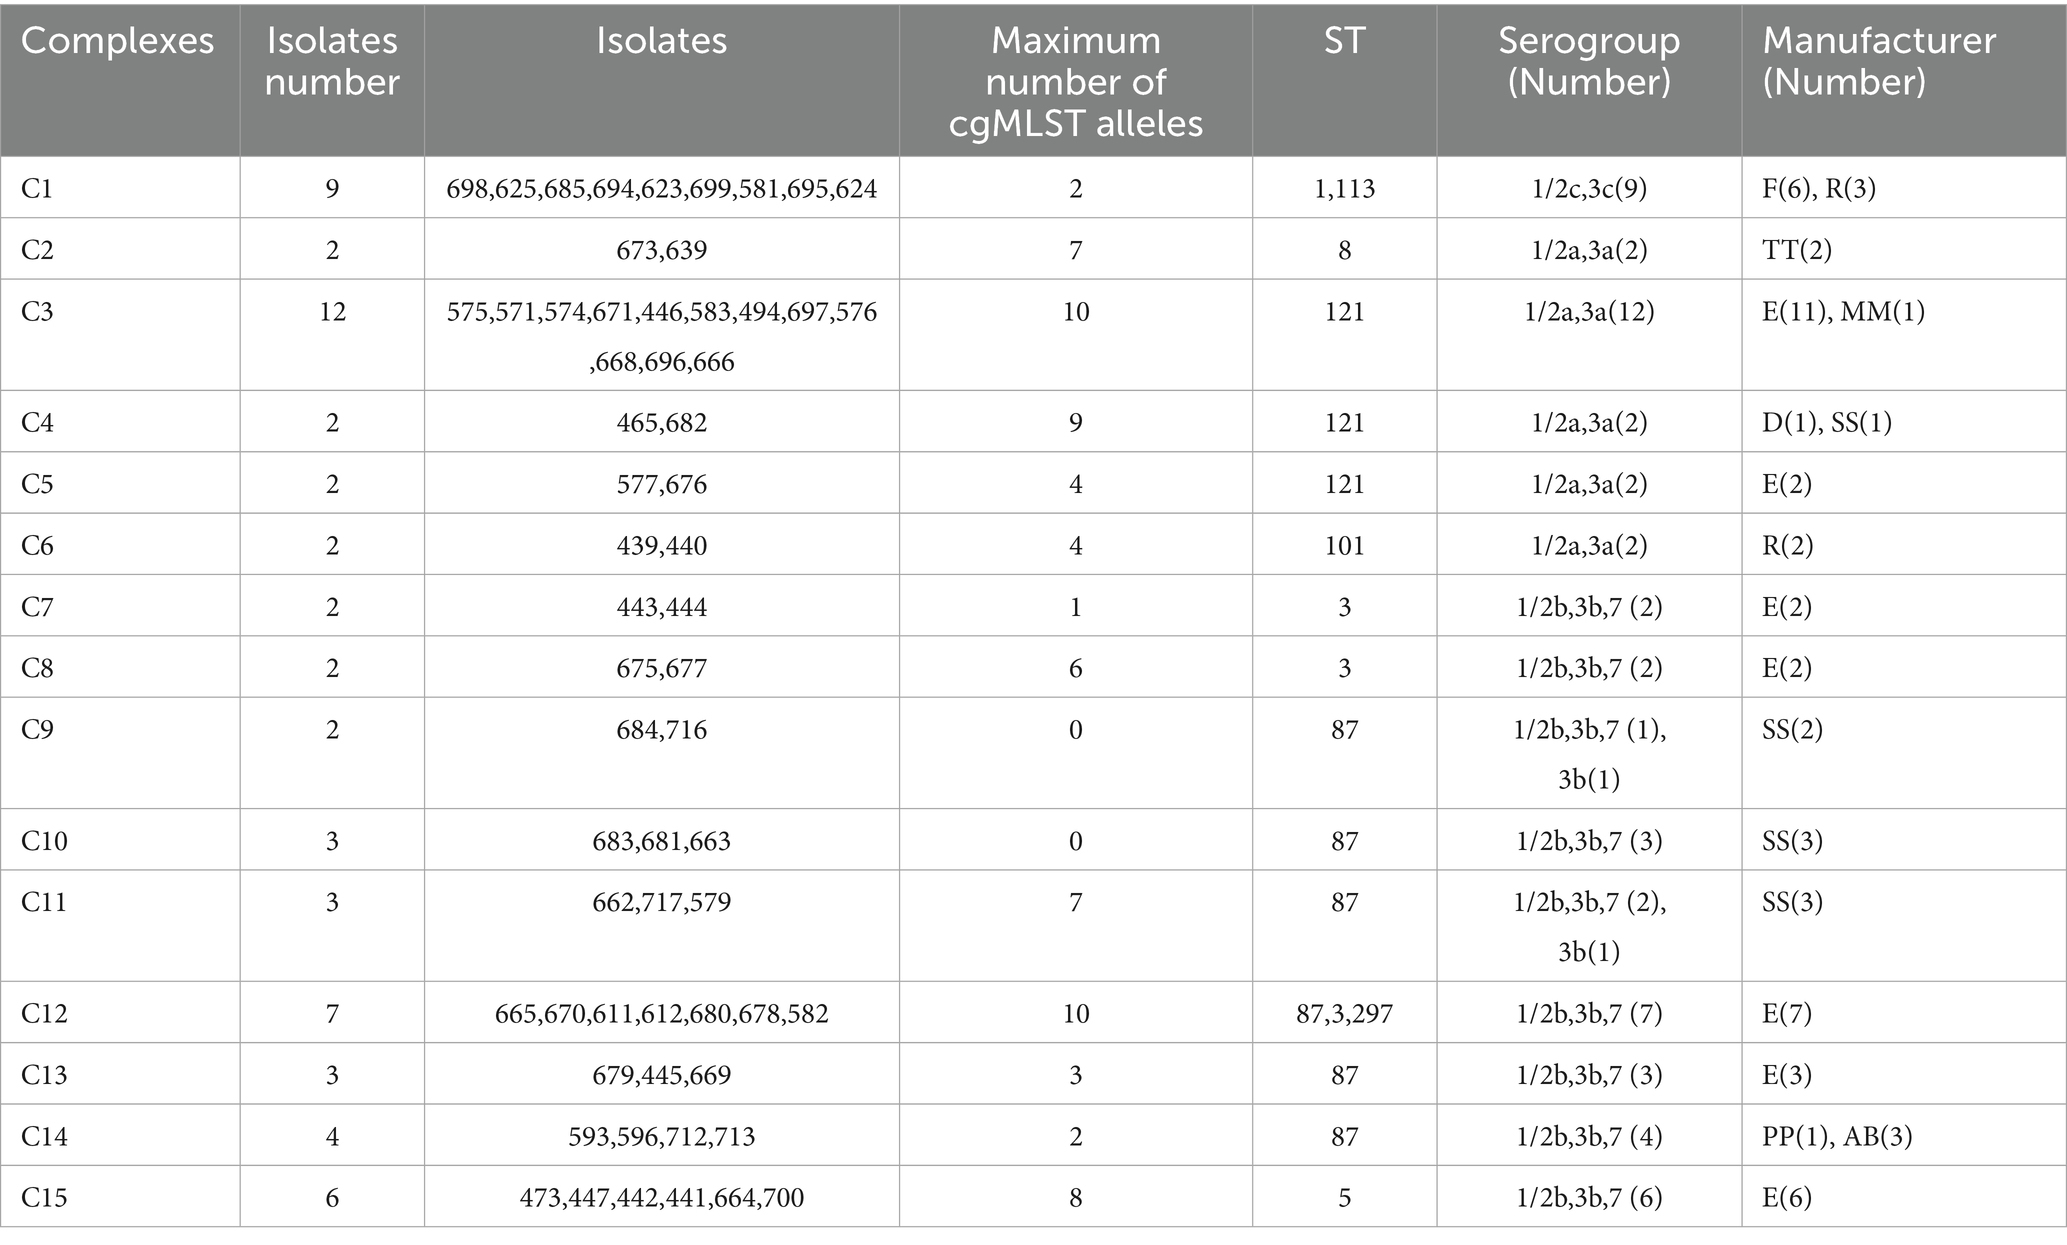
Task: Click the Complexes column header
Action: (118, 41)
